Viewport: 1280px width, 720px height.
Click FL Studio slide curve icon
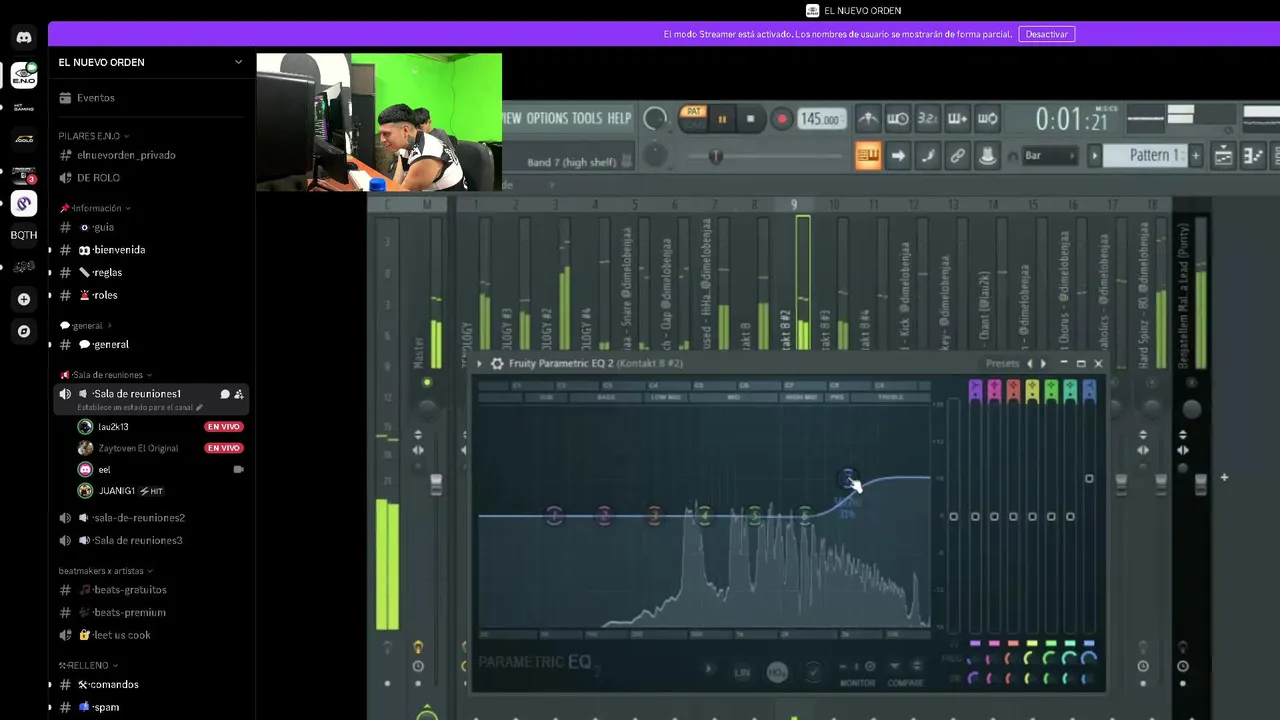(928, 156)
